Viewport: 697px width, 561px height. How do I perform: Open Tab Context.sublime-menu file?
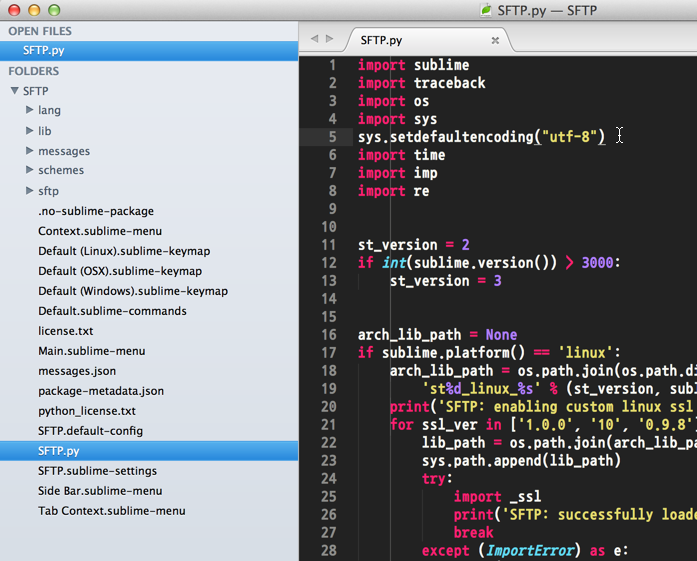pos(112,511)
